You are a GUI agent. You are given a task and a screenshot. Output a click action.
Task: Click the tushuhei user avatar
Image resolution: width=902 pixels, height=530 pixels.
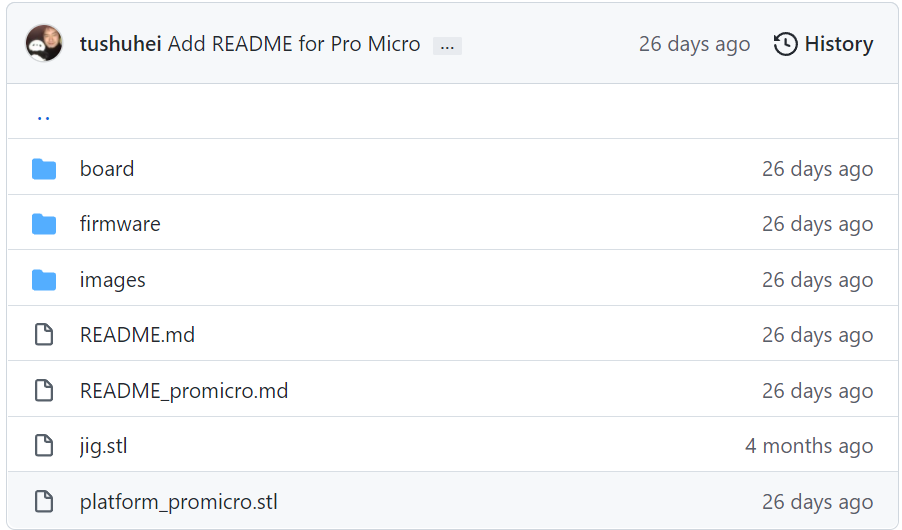point(44,44)
